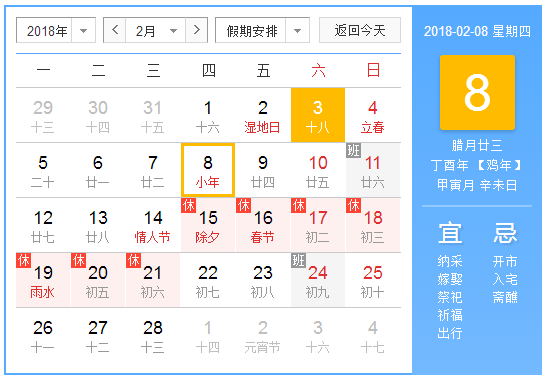The width and height of the screenshot is (547, 376).
Task: Select February 9 廿四
Action: [263, 171]
